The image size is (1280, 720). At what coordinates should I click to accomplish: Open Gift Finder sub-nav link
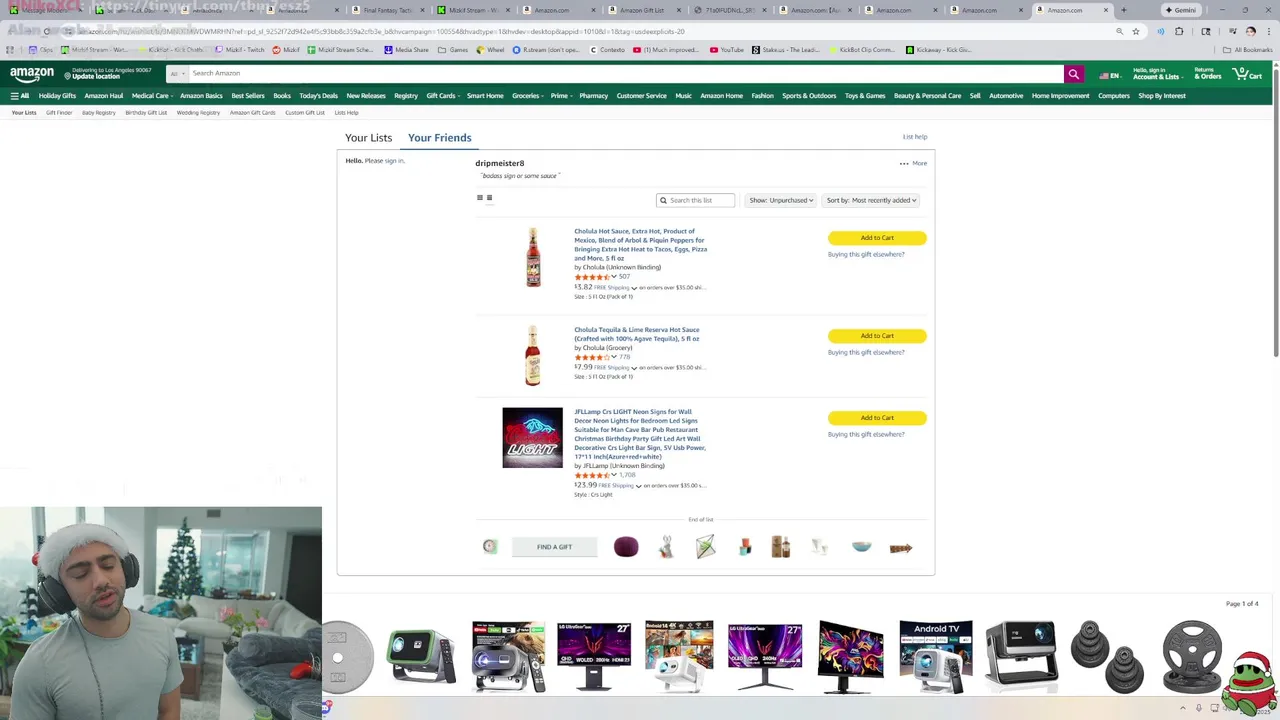click(x=59, y=113)
